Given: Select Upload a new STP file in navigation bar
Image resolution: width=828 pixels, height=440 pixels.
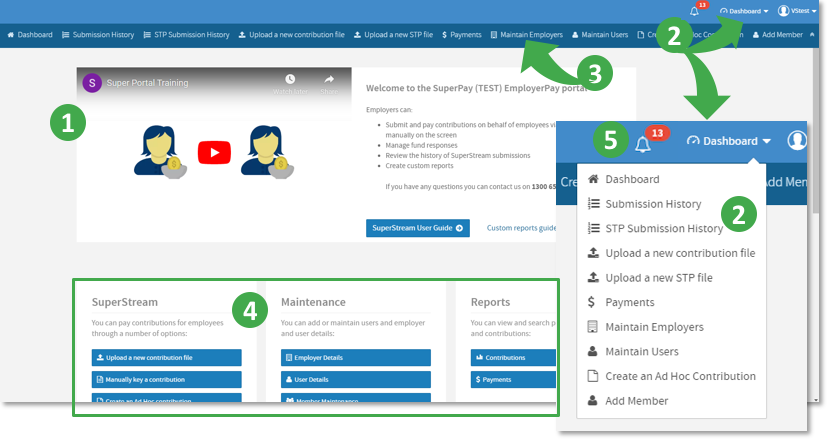Looking at the screenshot, I should coord(393,35).
